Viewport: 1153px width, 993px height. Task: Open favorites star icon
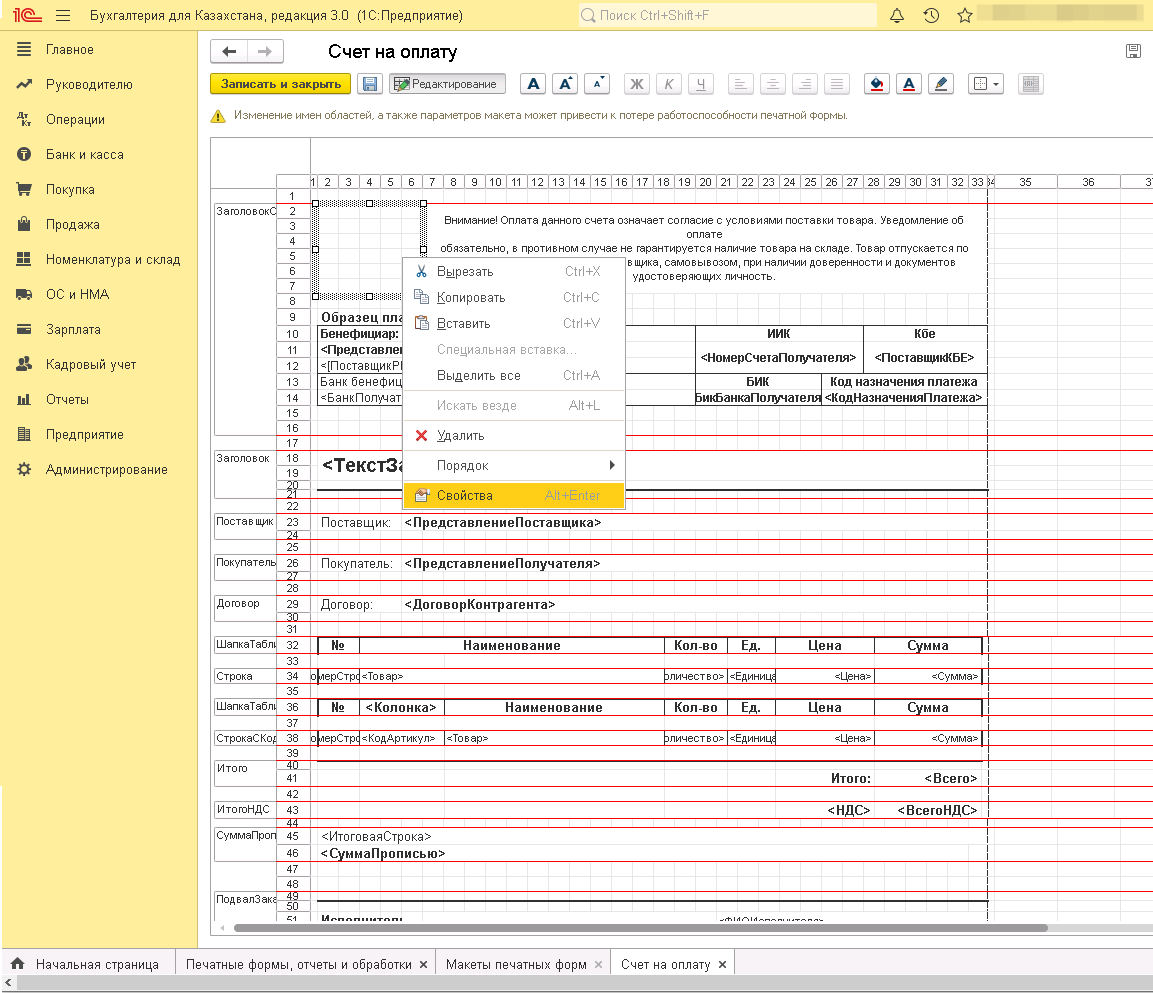965,15
